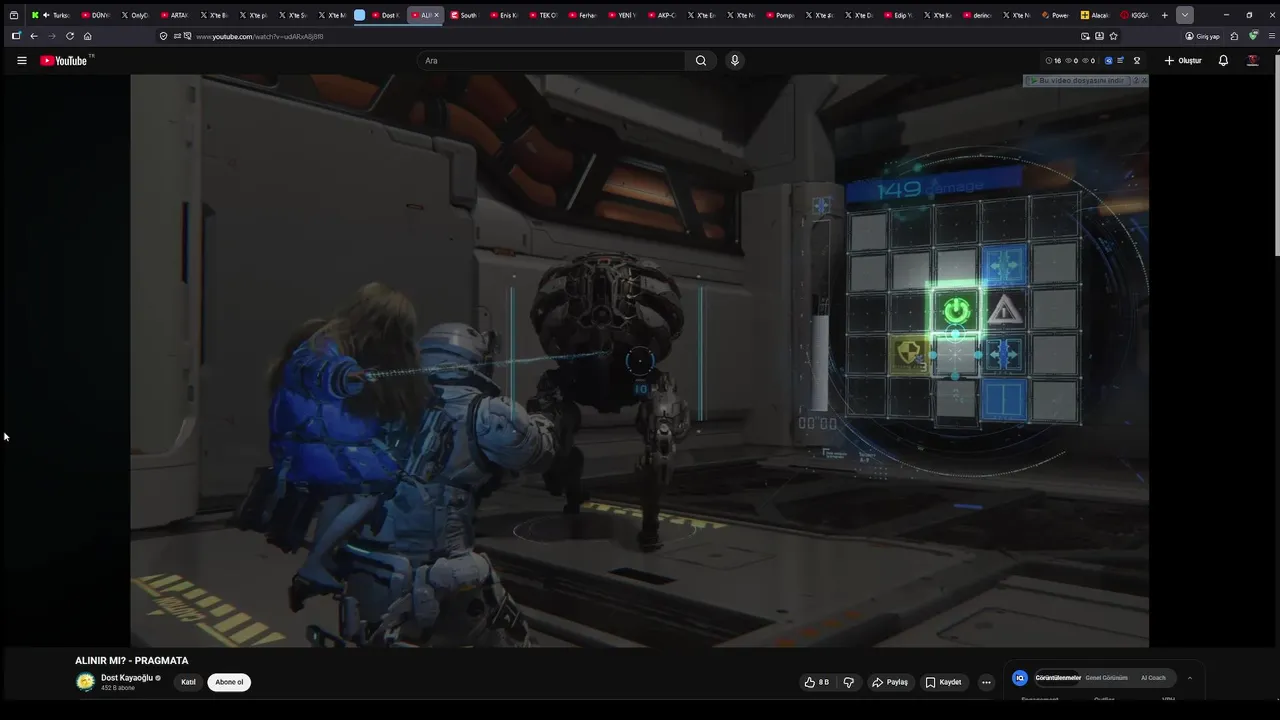
Task: Like the video with thumbs up
Action: [x=816, y=682]
